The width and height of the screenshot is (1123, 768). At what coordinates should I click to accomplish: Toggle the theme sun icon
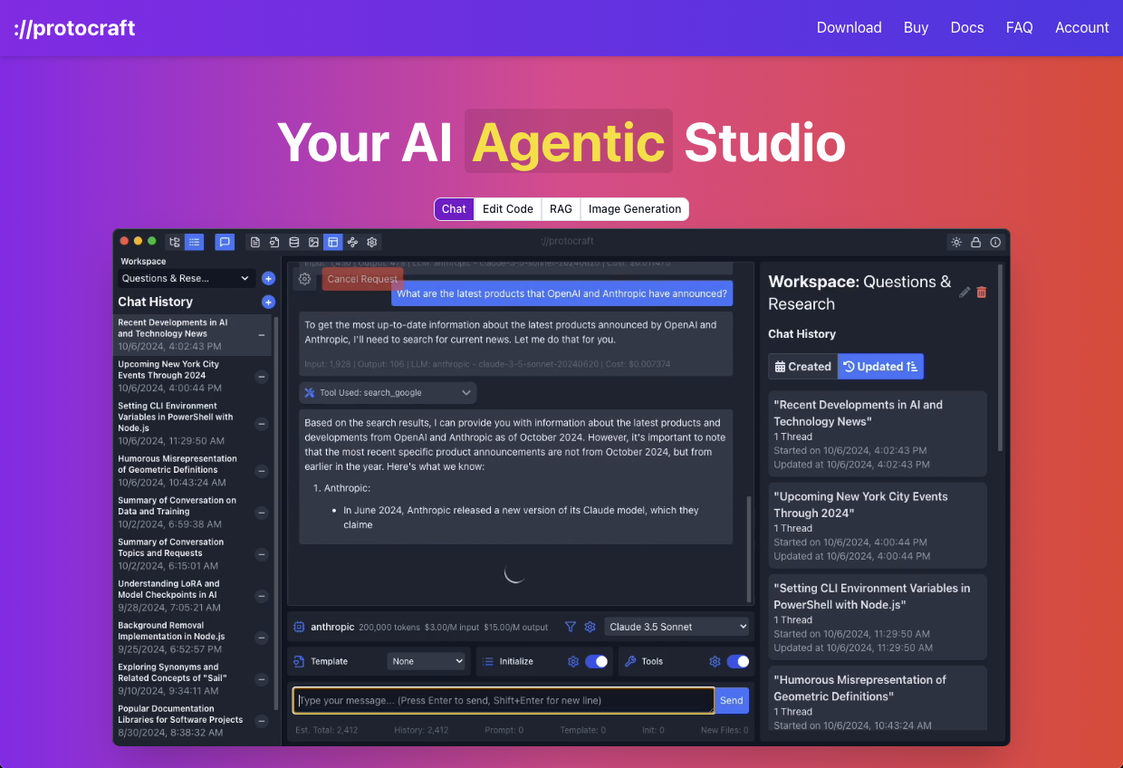(x=956, y=242)
